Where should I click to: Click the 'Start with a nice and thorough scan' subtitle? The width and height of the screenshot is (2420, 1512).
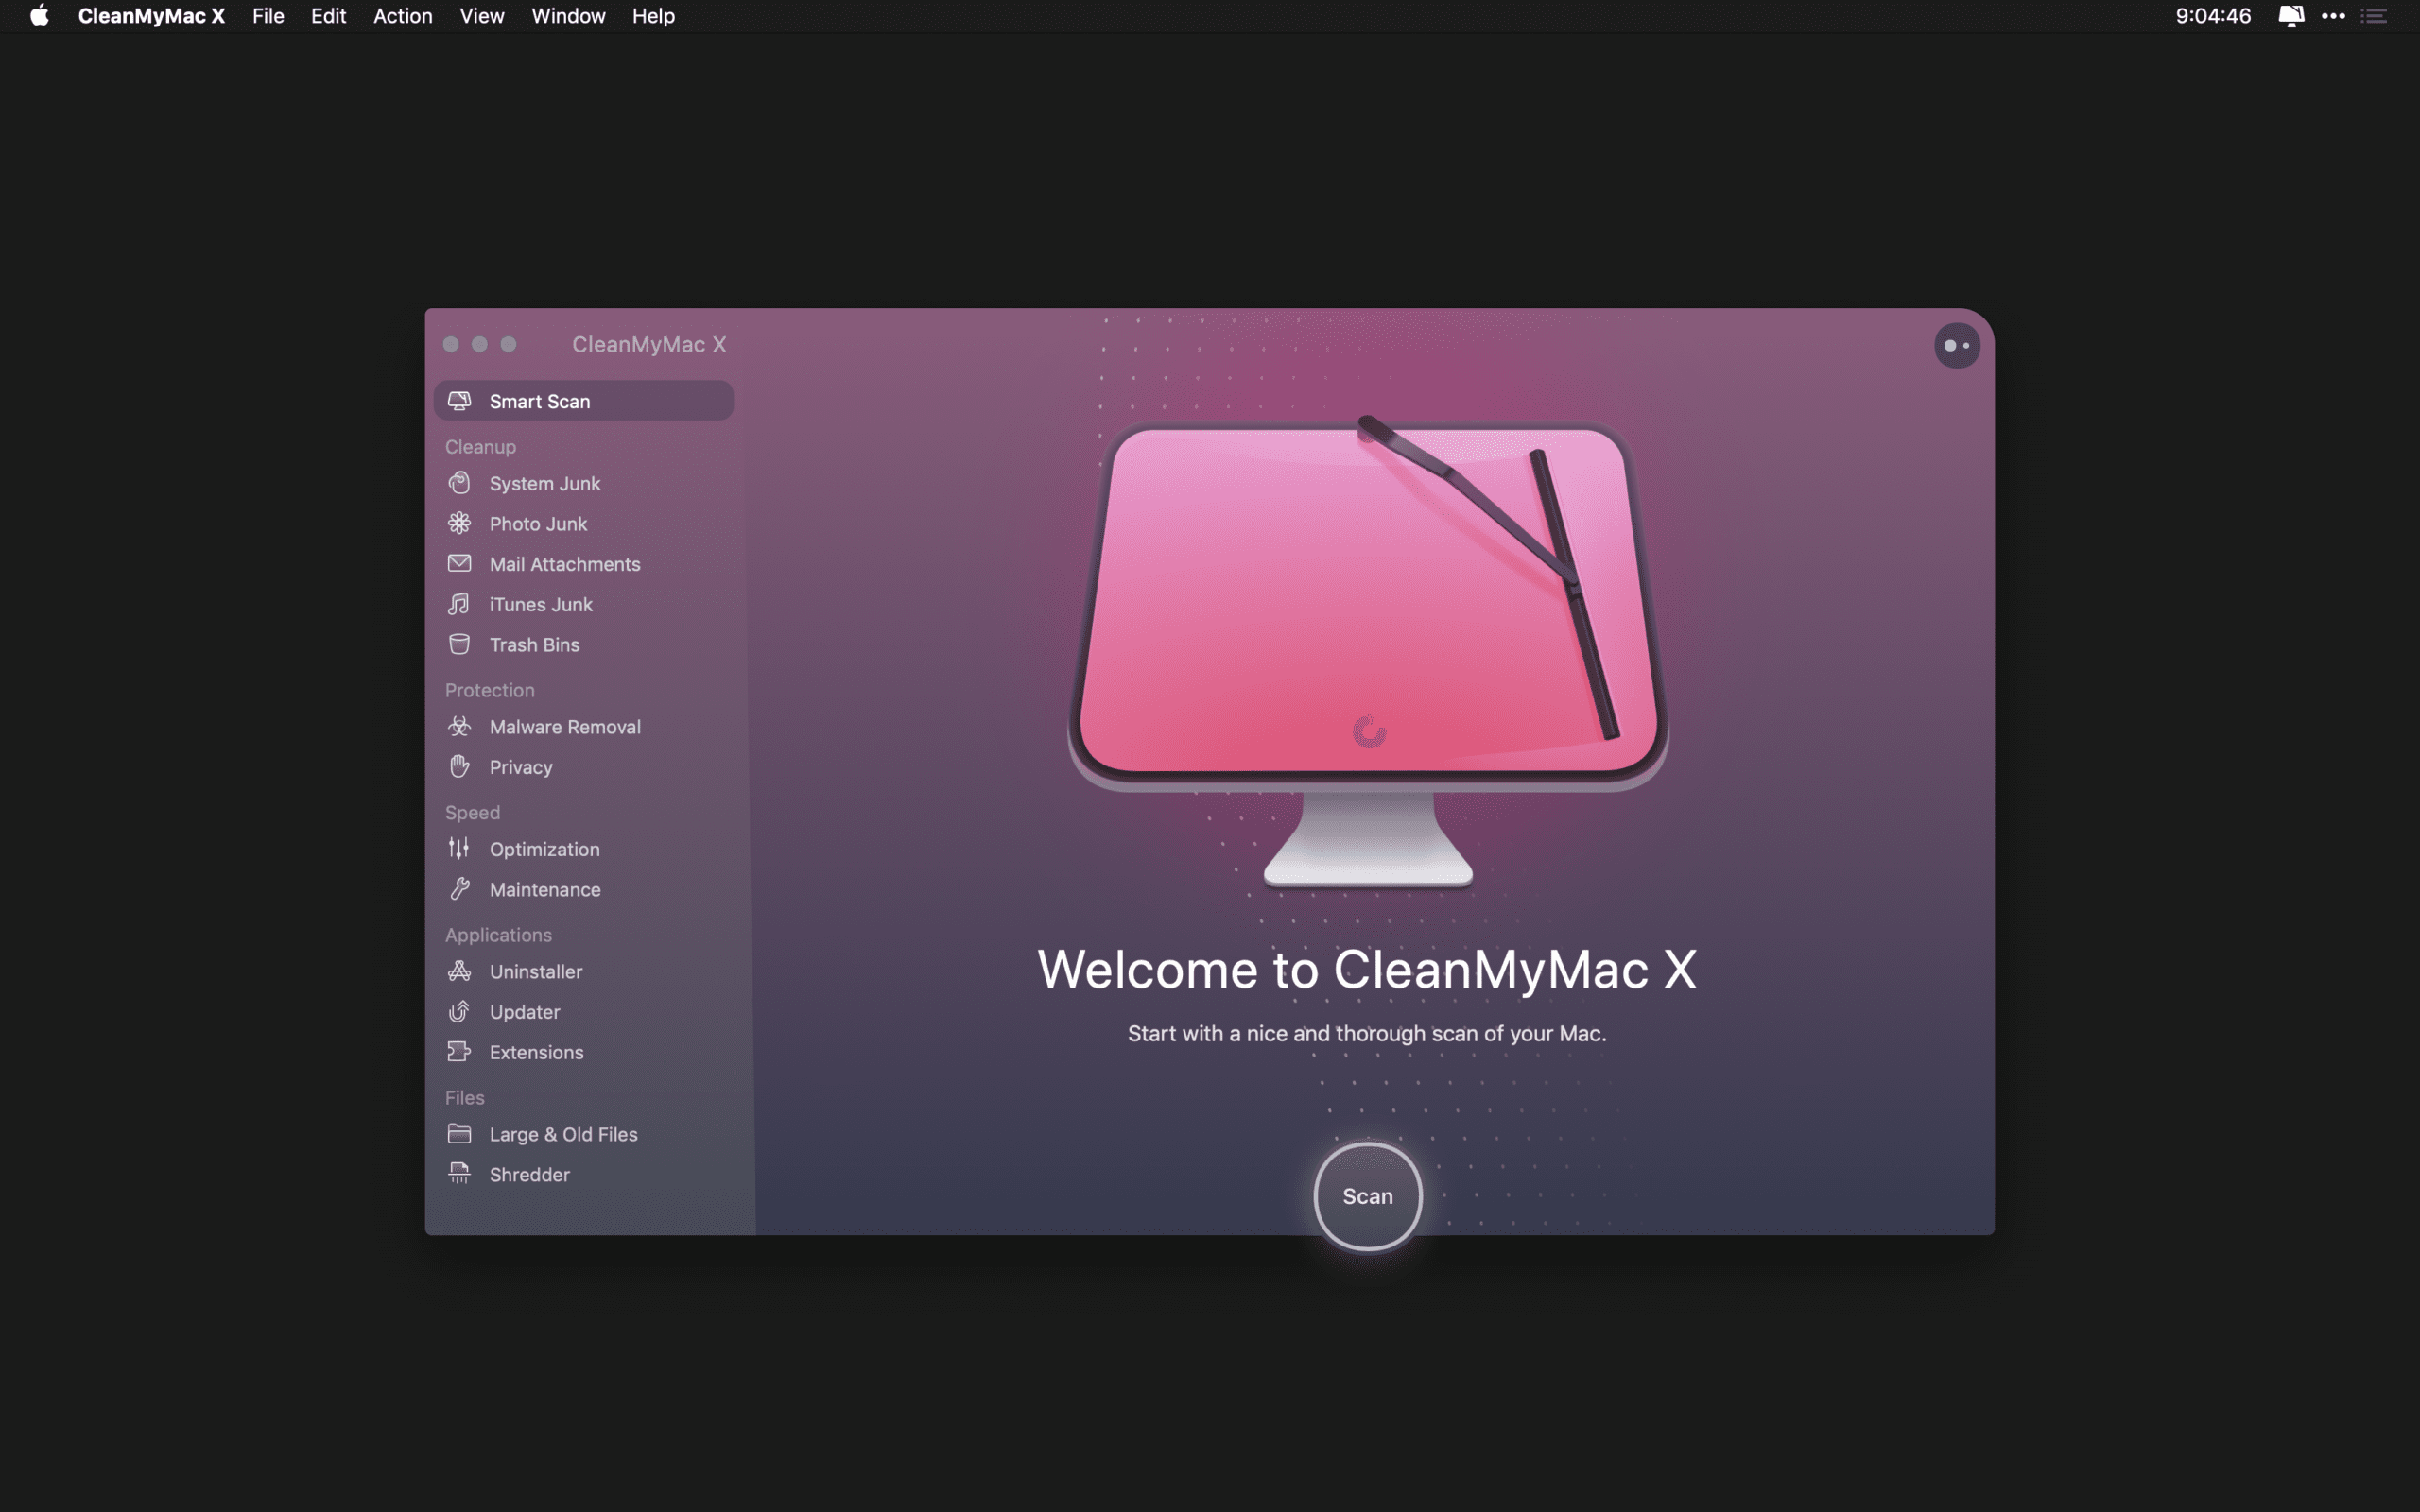coord(1367,1033)
